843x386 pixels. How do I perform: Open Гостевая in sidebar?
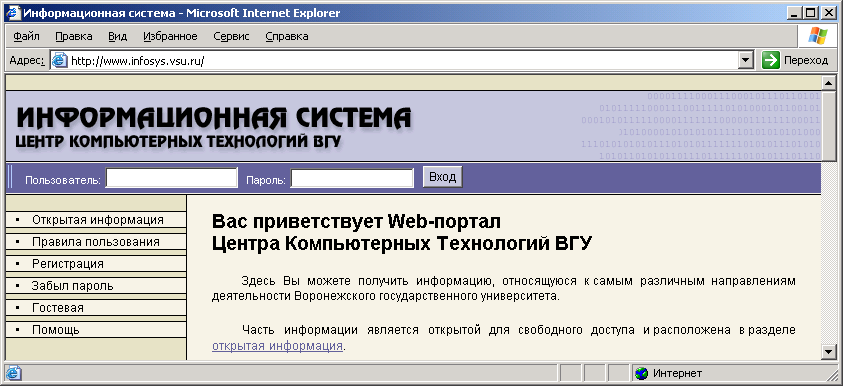point(96,308)
